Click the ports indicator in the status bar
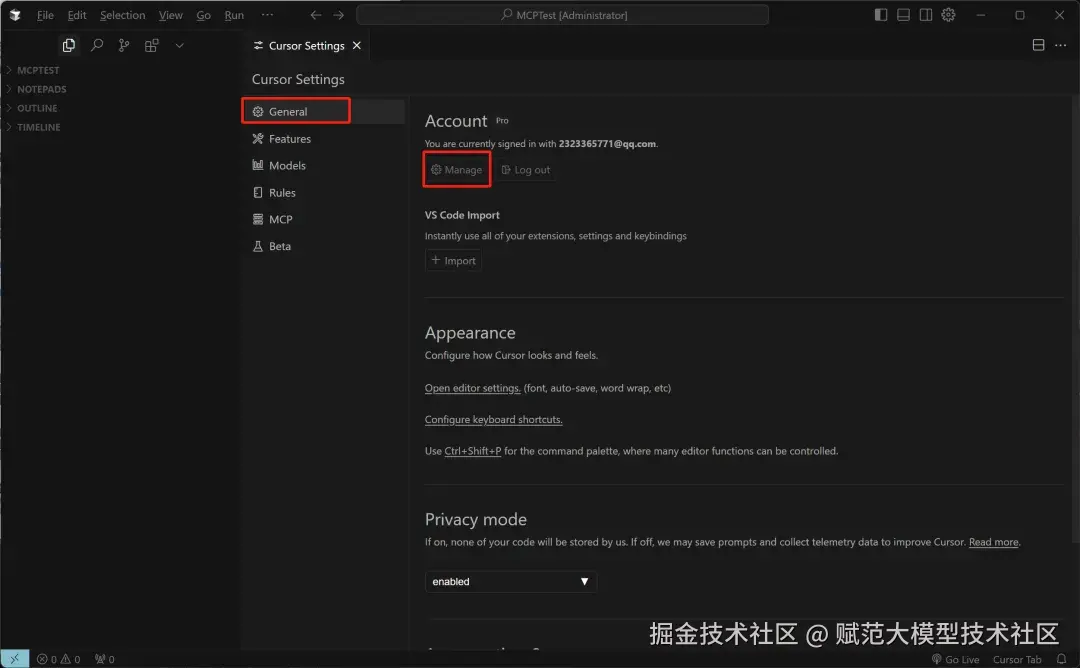 [x=105, y=659]
